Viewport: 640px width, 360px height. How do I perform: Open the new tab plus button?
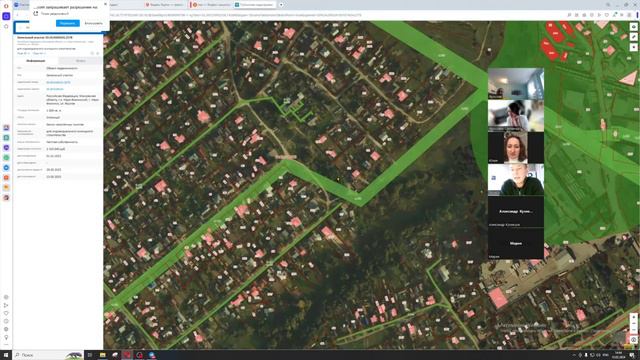[281, 5]
